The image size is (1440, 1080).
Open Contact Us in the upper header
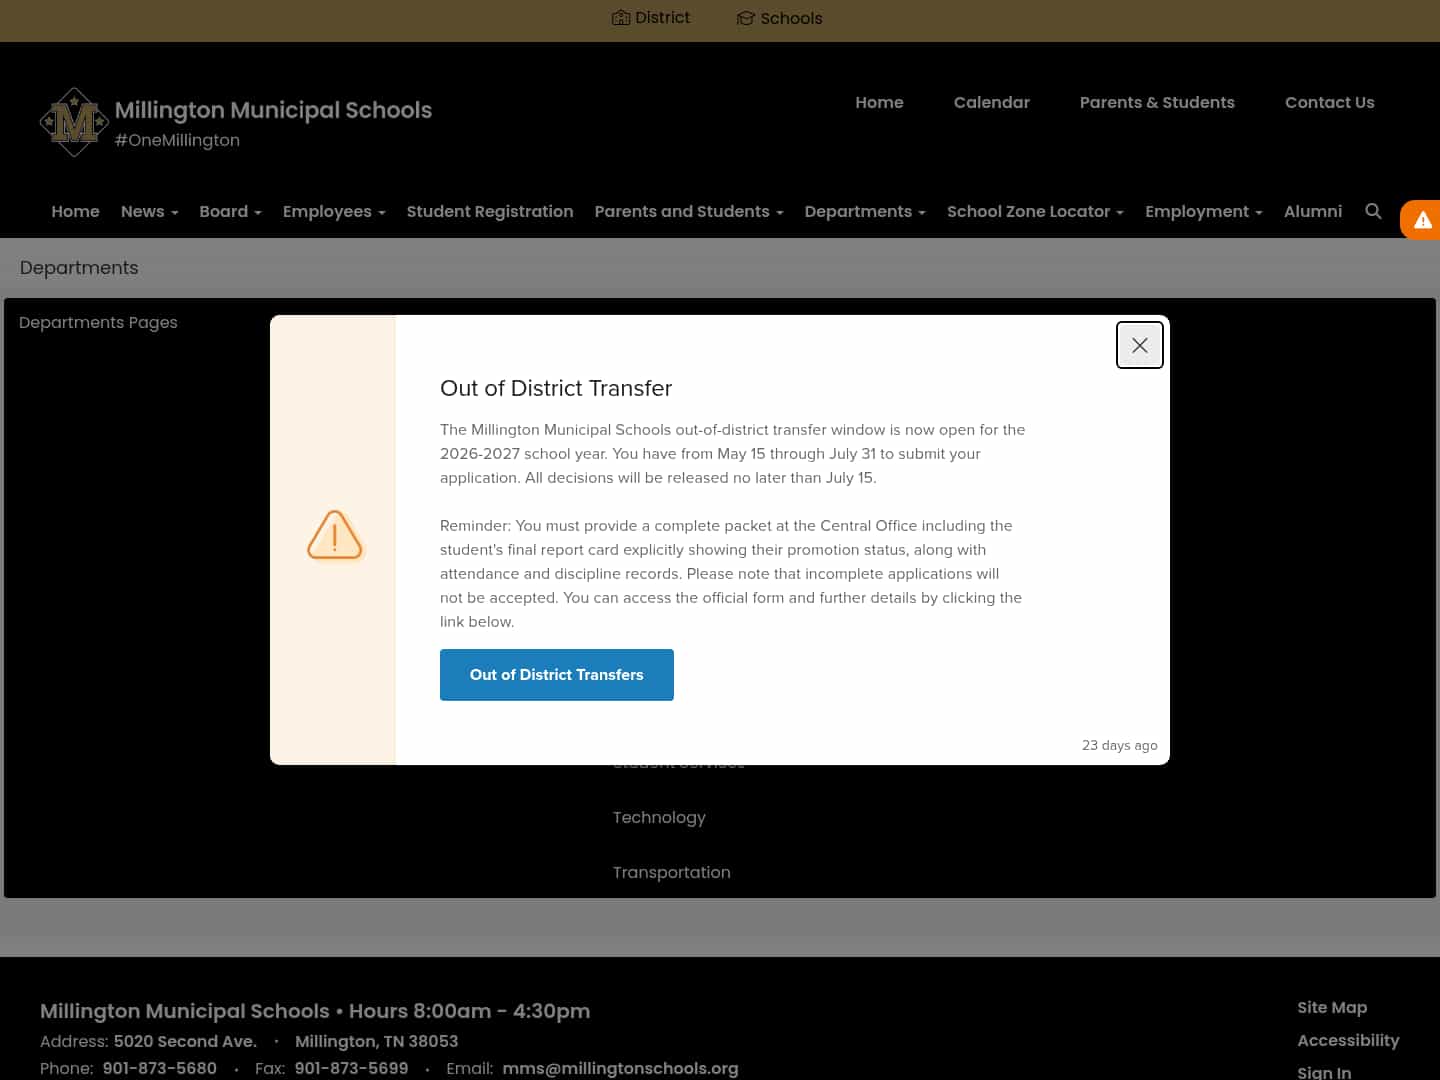click(1329, 102)
